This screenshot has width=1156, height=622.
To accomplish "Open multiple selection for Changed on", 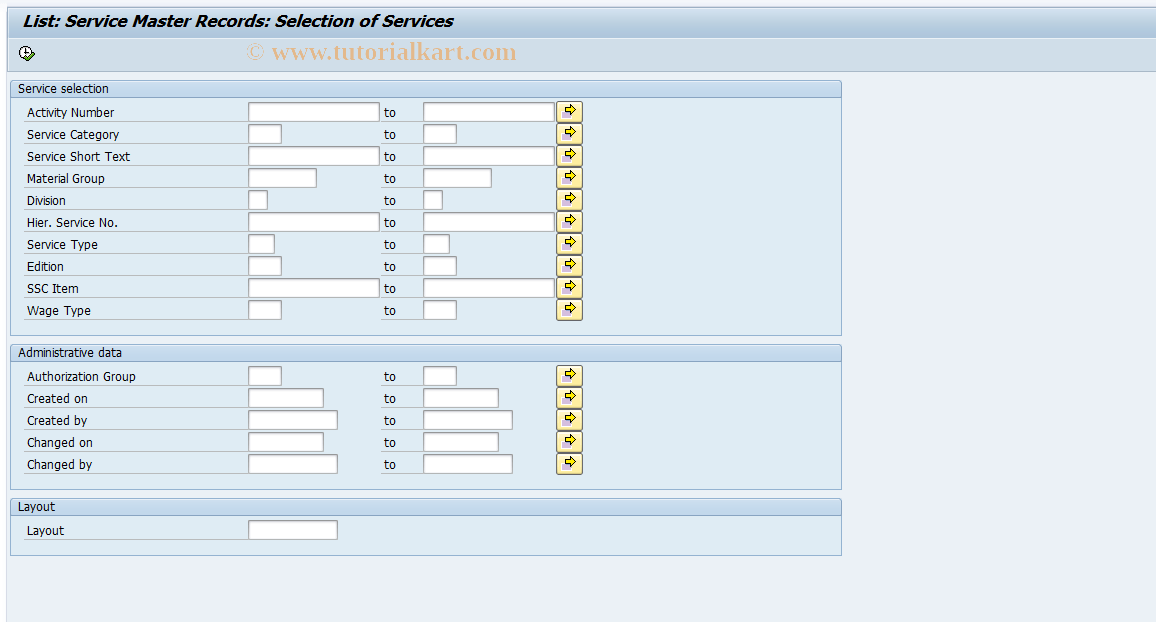I will pos(569,441).
